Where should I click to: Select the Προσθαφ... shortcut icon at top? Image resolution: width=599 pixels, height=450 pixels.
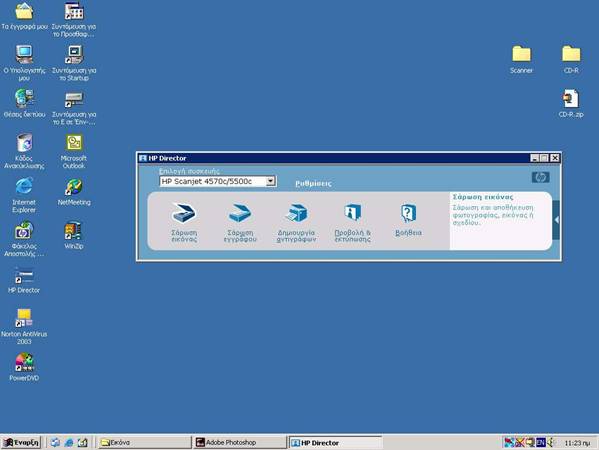[x=74, y=19]
